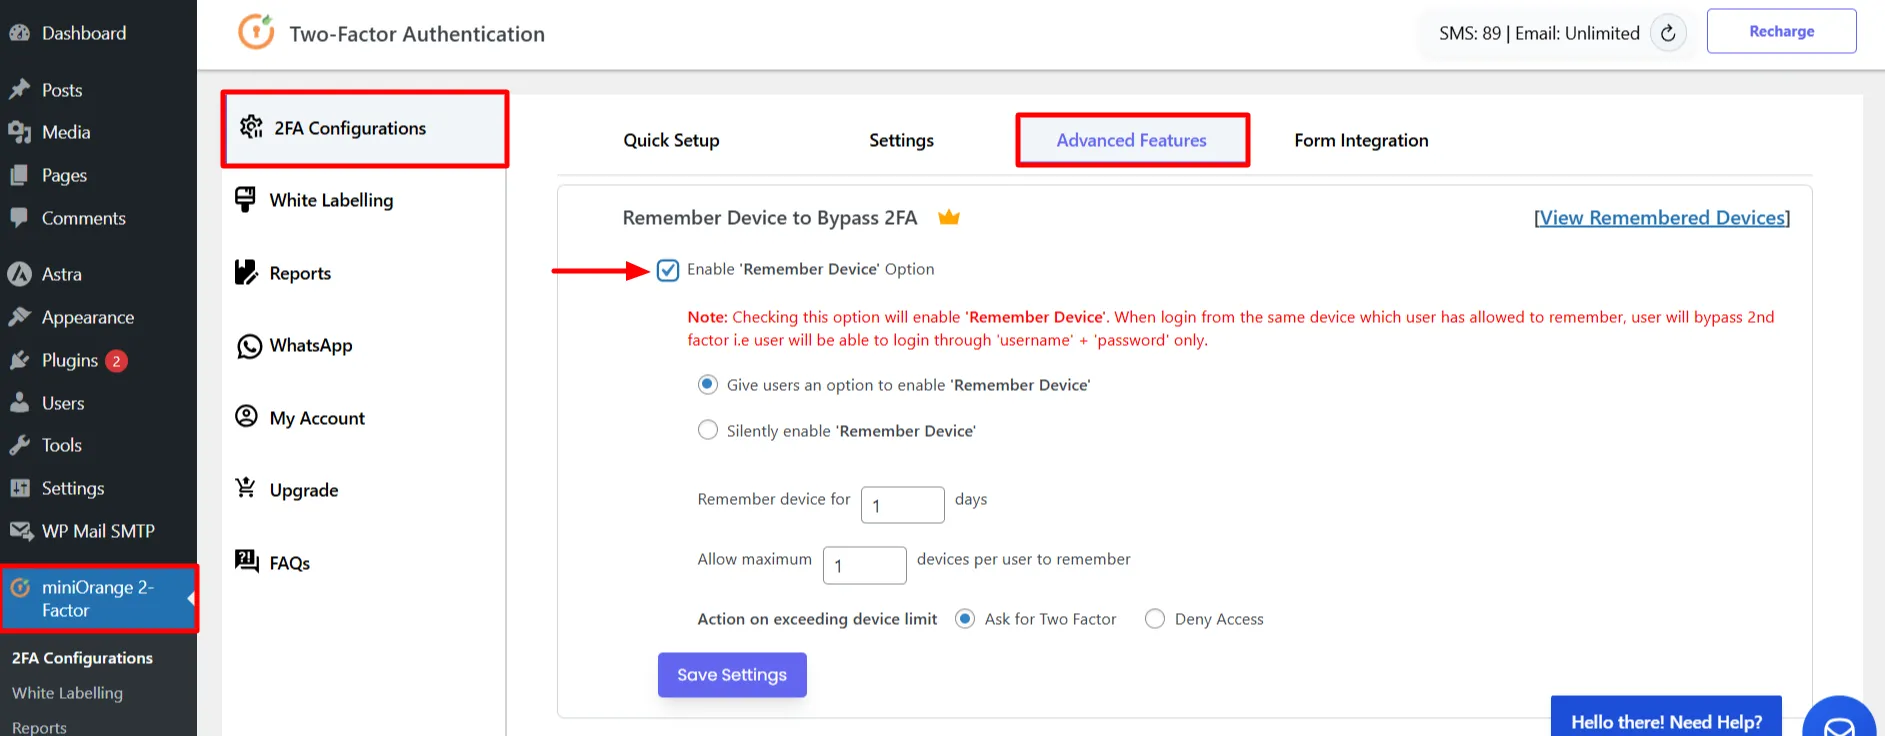Click the WhatsApp logo icon
Viewport: 1885px width, 736px height.
tap(249, 346)
